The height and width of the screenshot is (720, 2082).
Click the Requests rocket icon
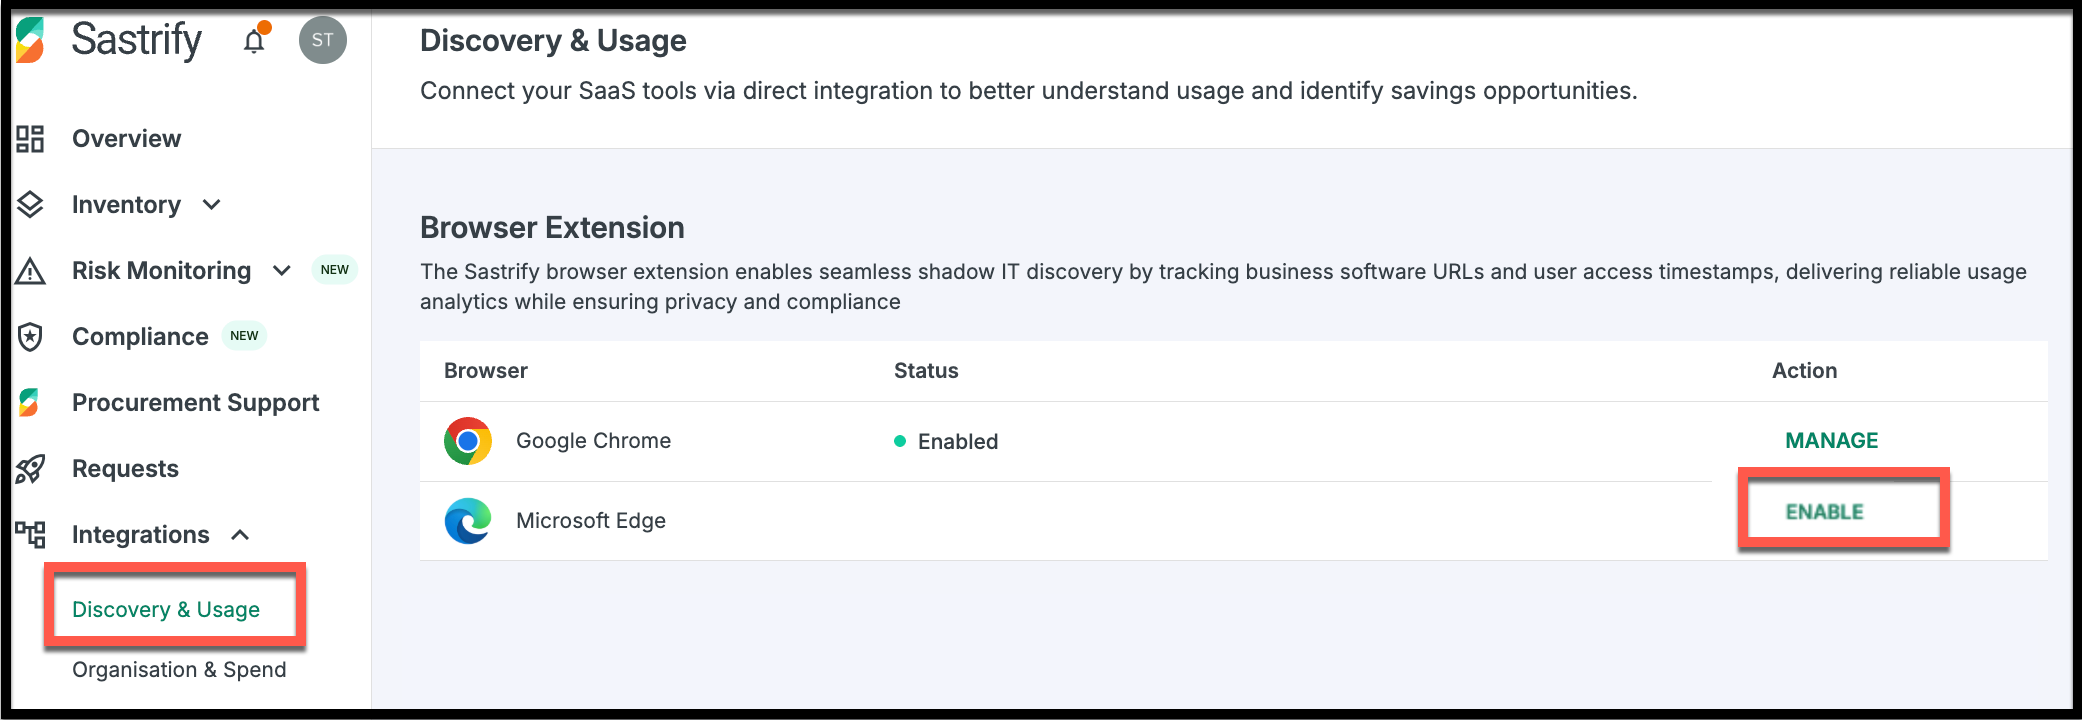[30, 469]
